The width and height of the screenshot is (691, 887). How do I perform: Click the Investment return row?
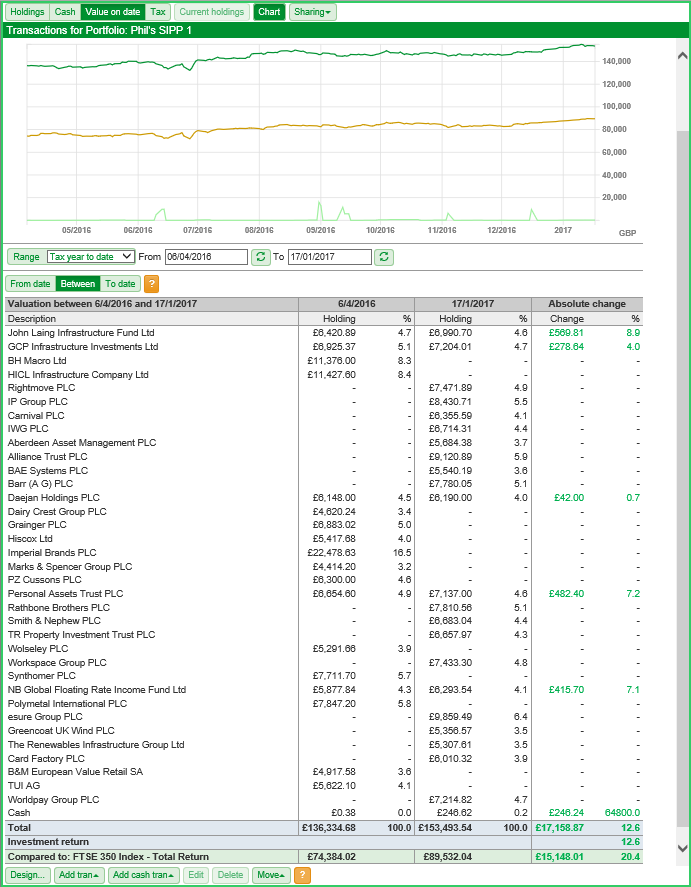pos(324,842)
